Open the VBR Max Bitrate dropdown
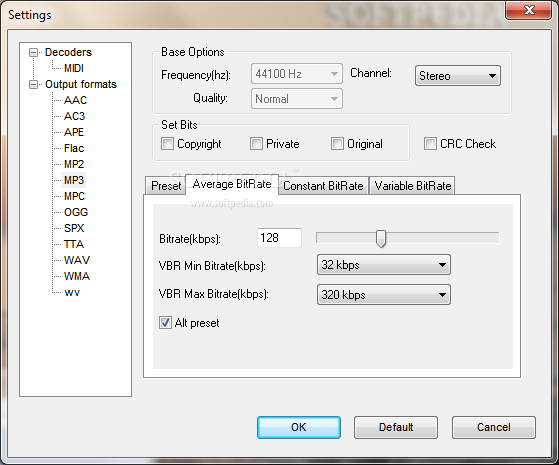 [x=384, y=295]
